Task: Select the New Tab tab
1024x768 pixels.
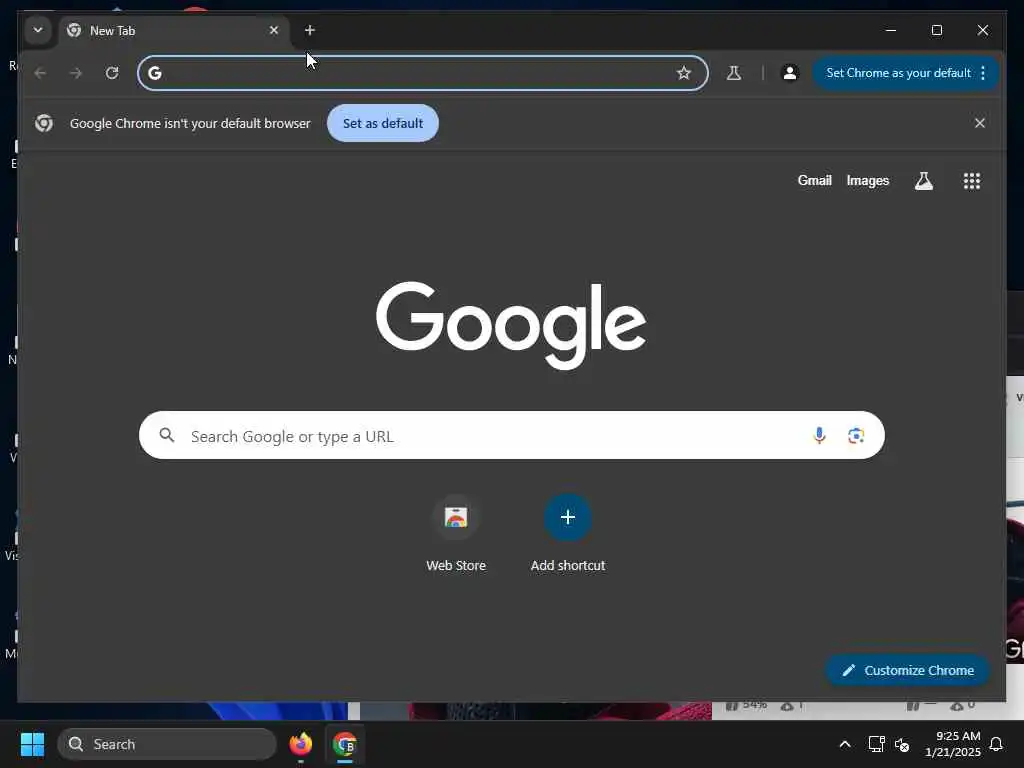Action: click(174, 31)
